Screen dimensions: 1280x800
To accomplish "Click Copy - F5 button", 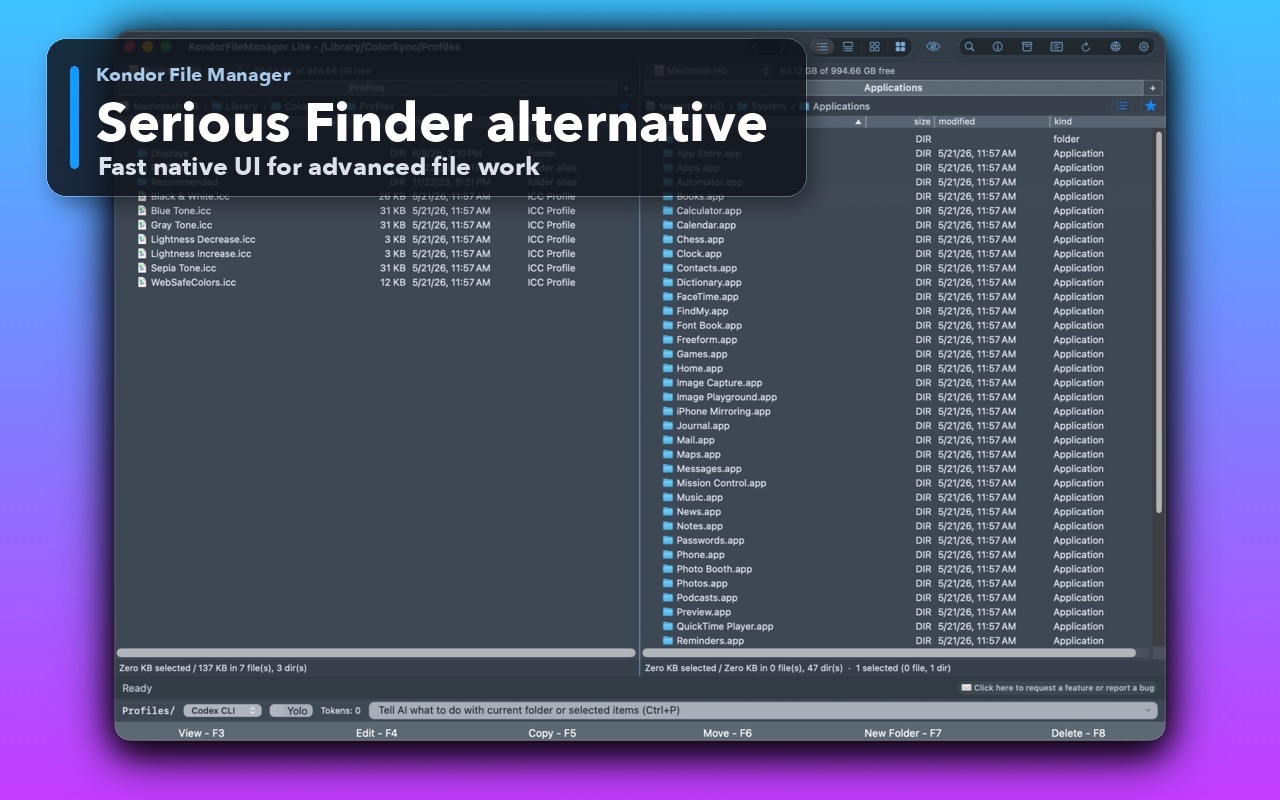I will pos(552,733).
